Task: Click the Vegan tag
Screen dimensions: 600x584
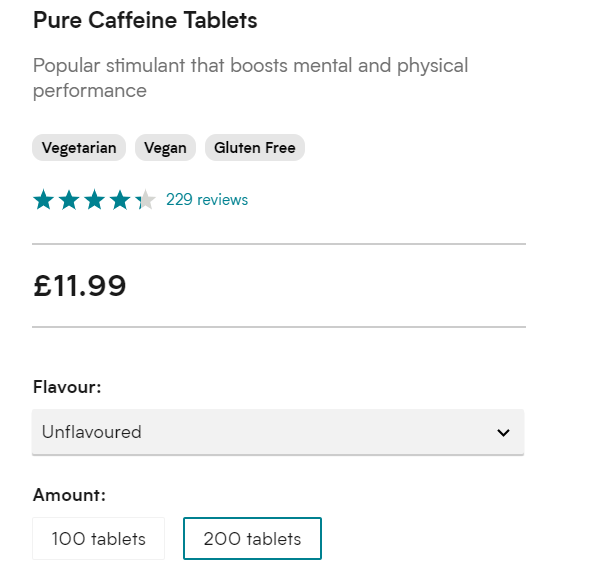Action: click(x=165, y=148)
